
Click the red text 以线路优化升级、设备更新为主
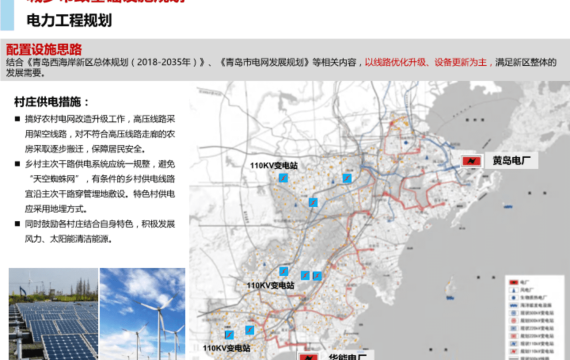click(426, 63)
